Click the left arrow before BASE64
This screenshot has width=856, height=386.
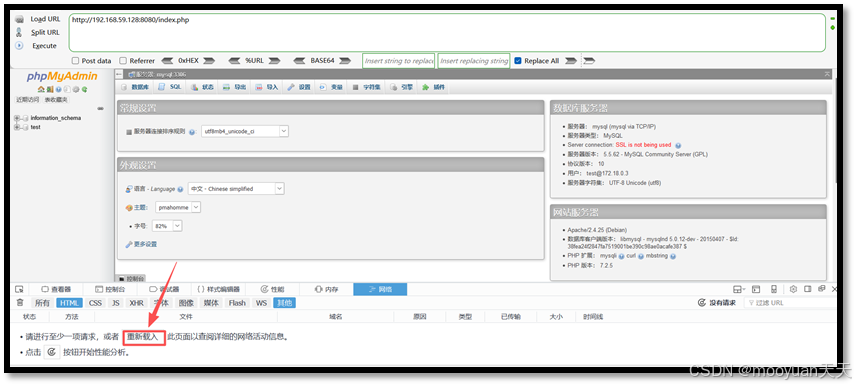299,61
